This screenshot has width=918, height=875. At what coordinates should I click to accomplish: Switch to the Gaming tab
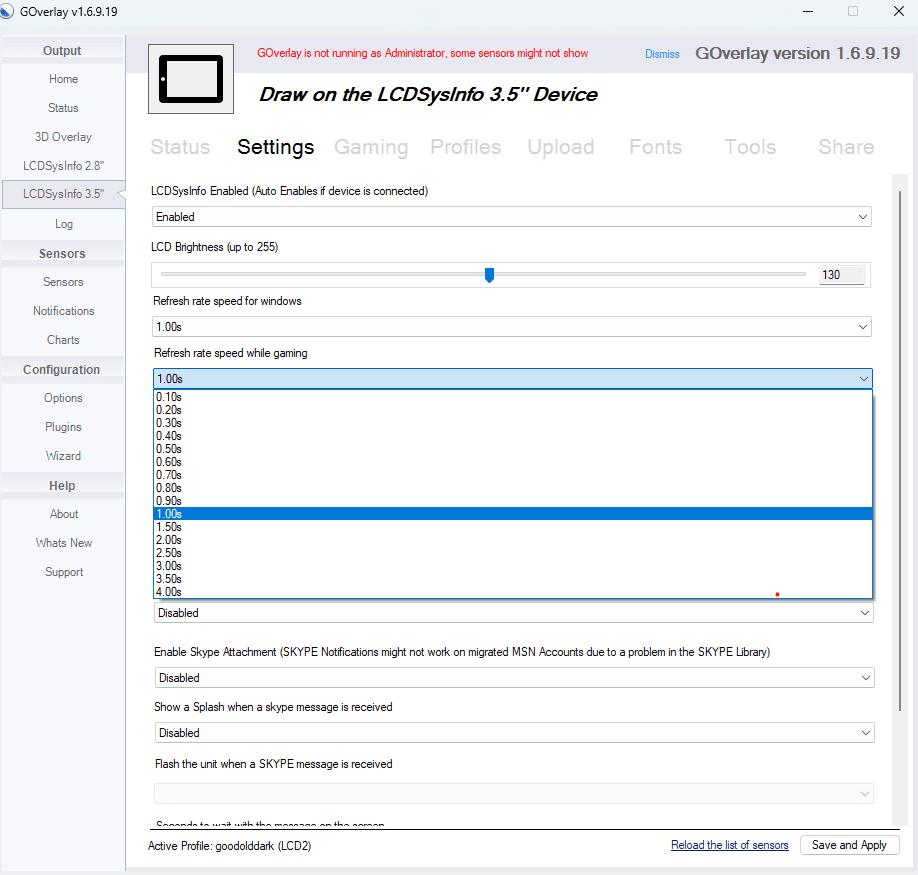pyautogui.click(x=371, y=147)
